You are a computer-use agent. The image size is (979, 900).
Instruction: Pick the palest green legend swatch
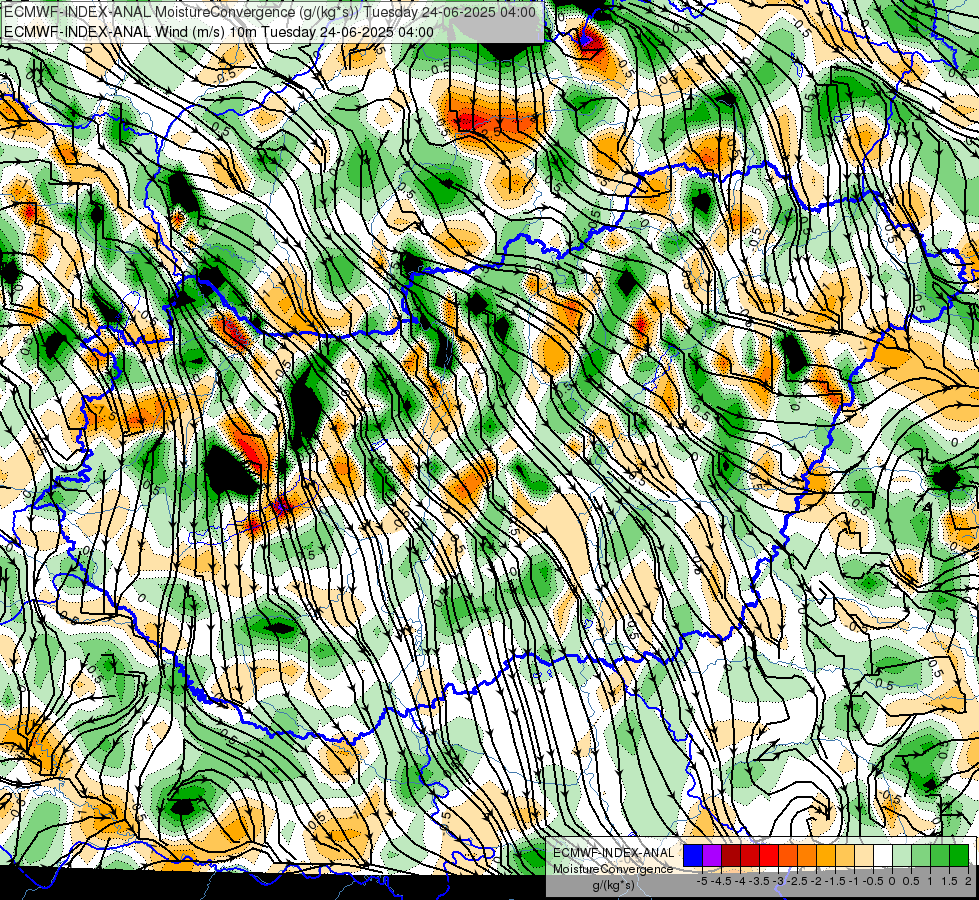902,855
